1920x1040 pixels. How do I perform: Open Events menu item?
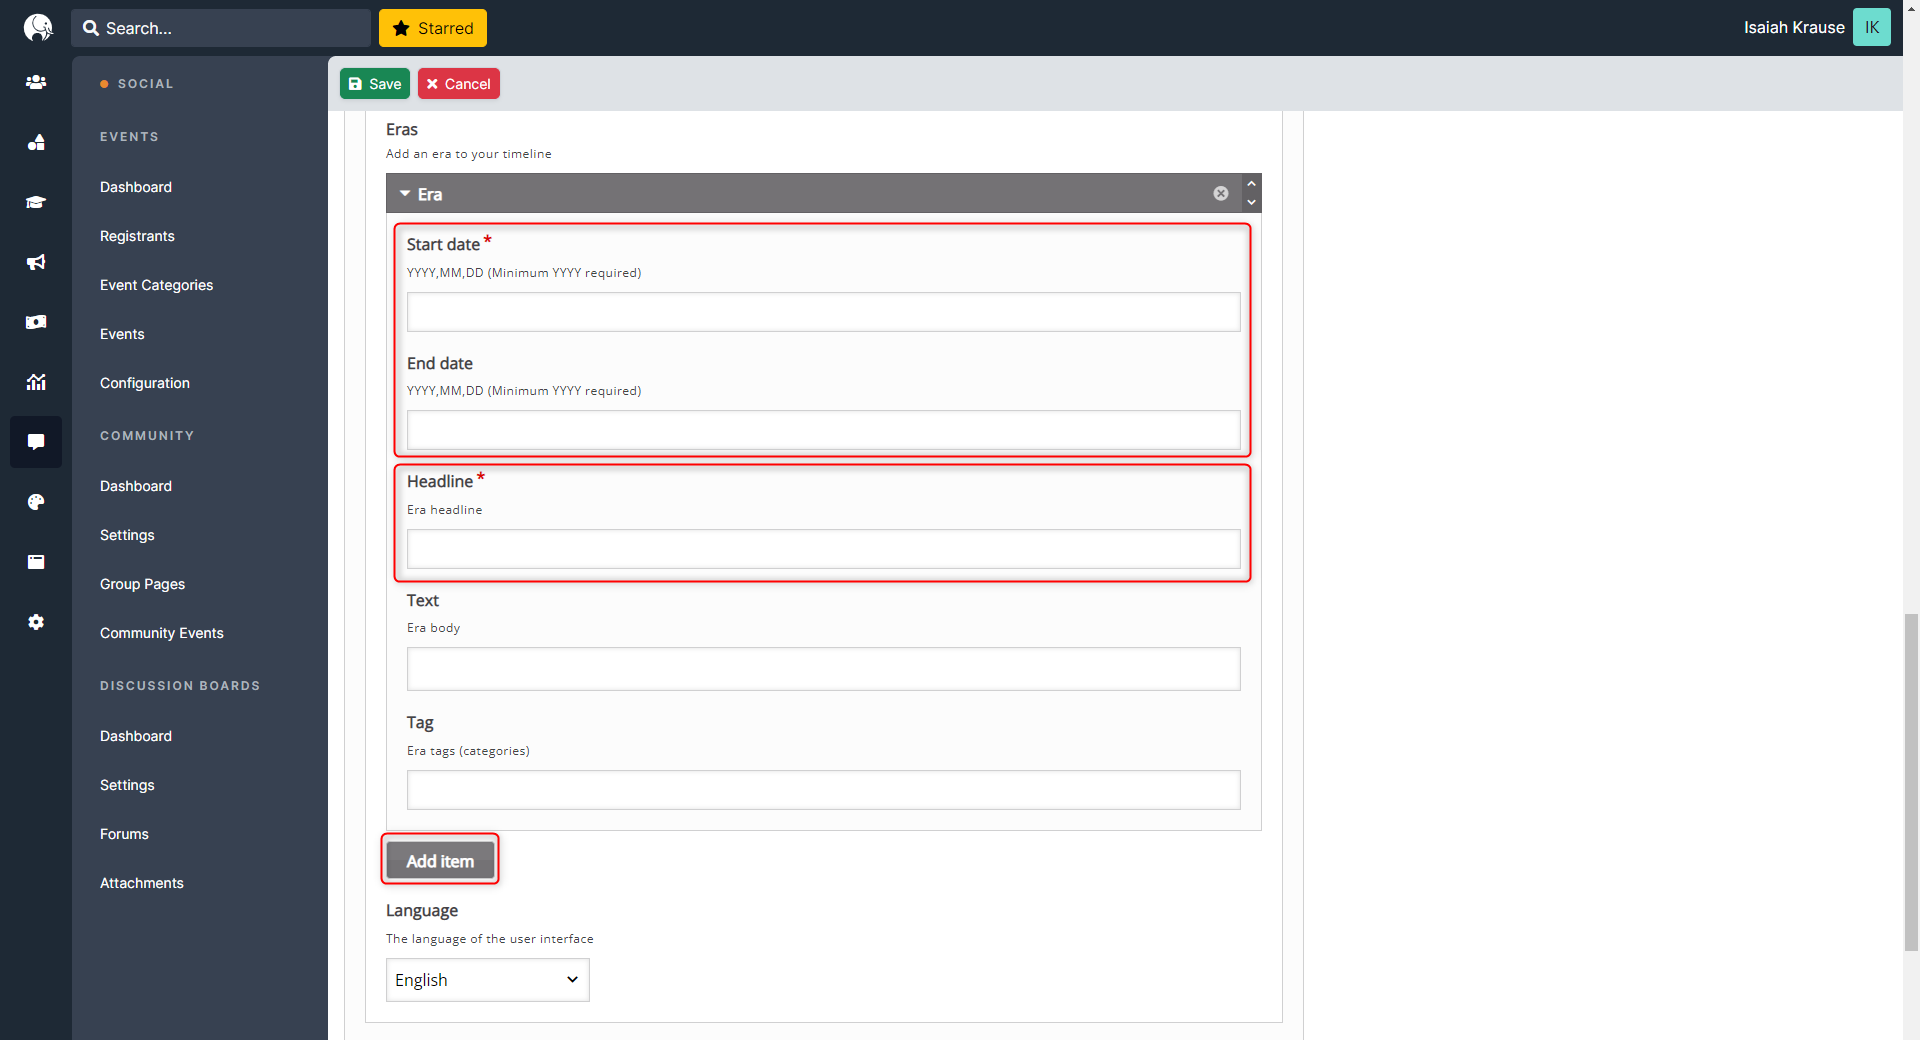pyautogui.click(x=122, y=334)
